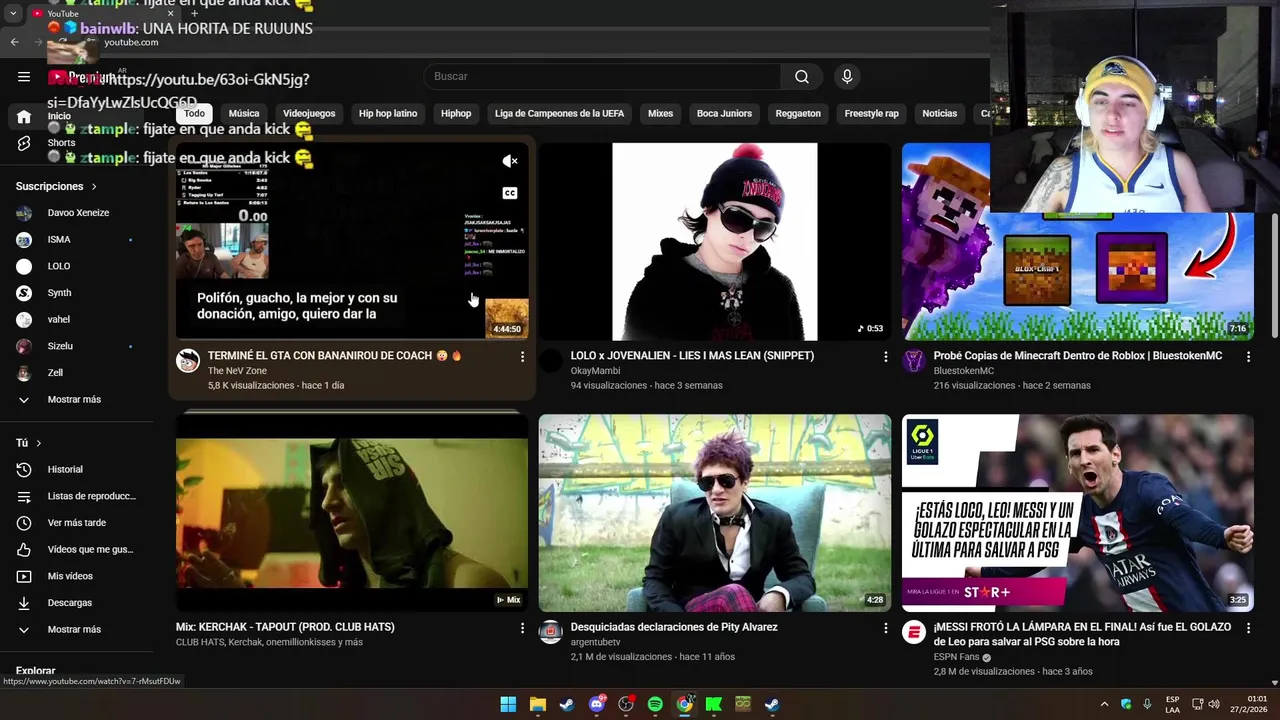Click the YouTube search magnifier button

point(802,77)
